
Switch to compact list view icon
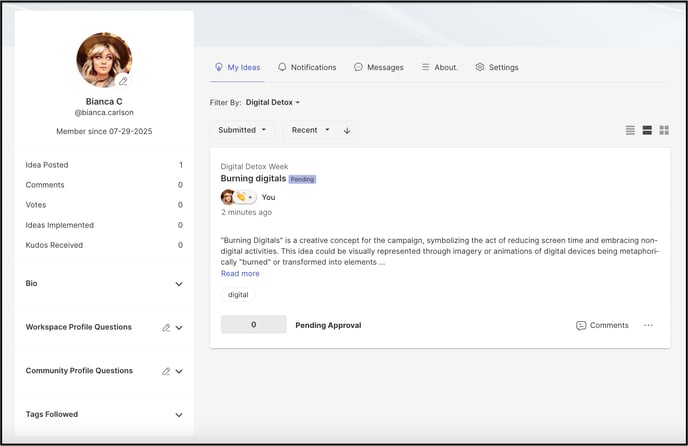[630, 130]
